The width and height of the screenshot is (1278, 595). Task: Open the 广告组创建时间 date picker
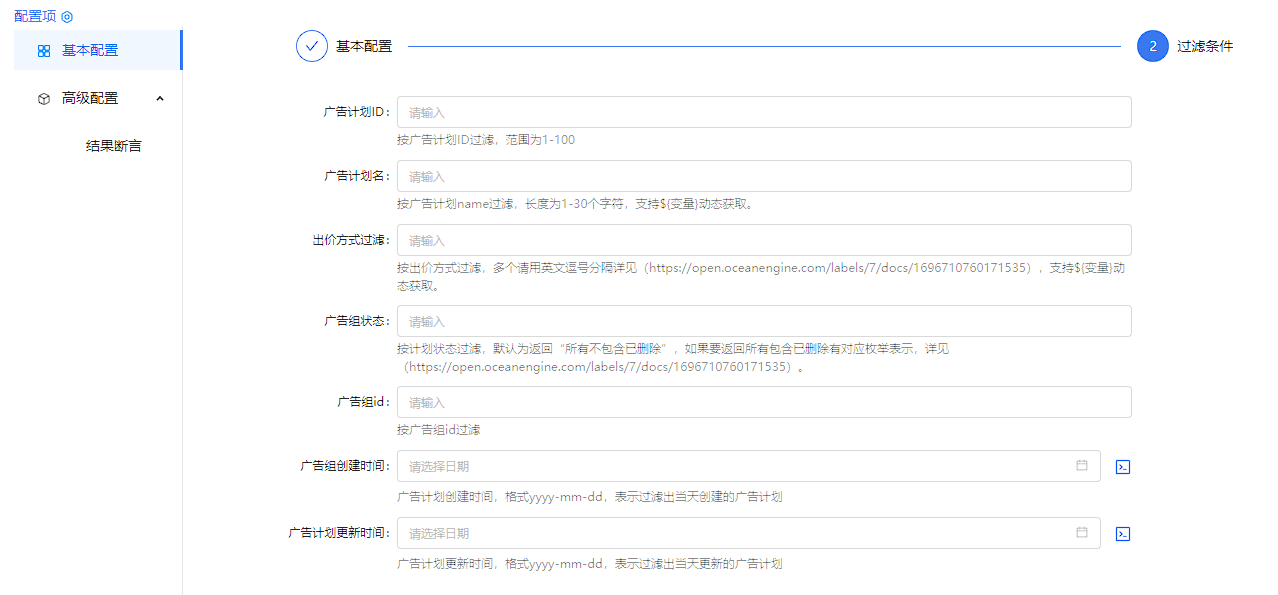pos(730,466)
